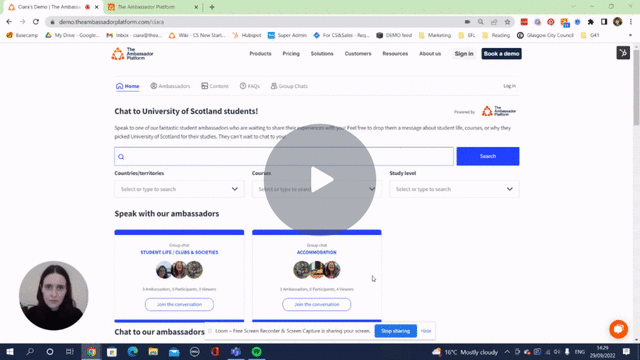Switch to the Content tab
This screenshot has width=640, height=360.
215,86
